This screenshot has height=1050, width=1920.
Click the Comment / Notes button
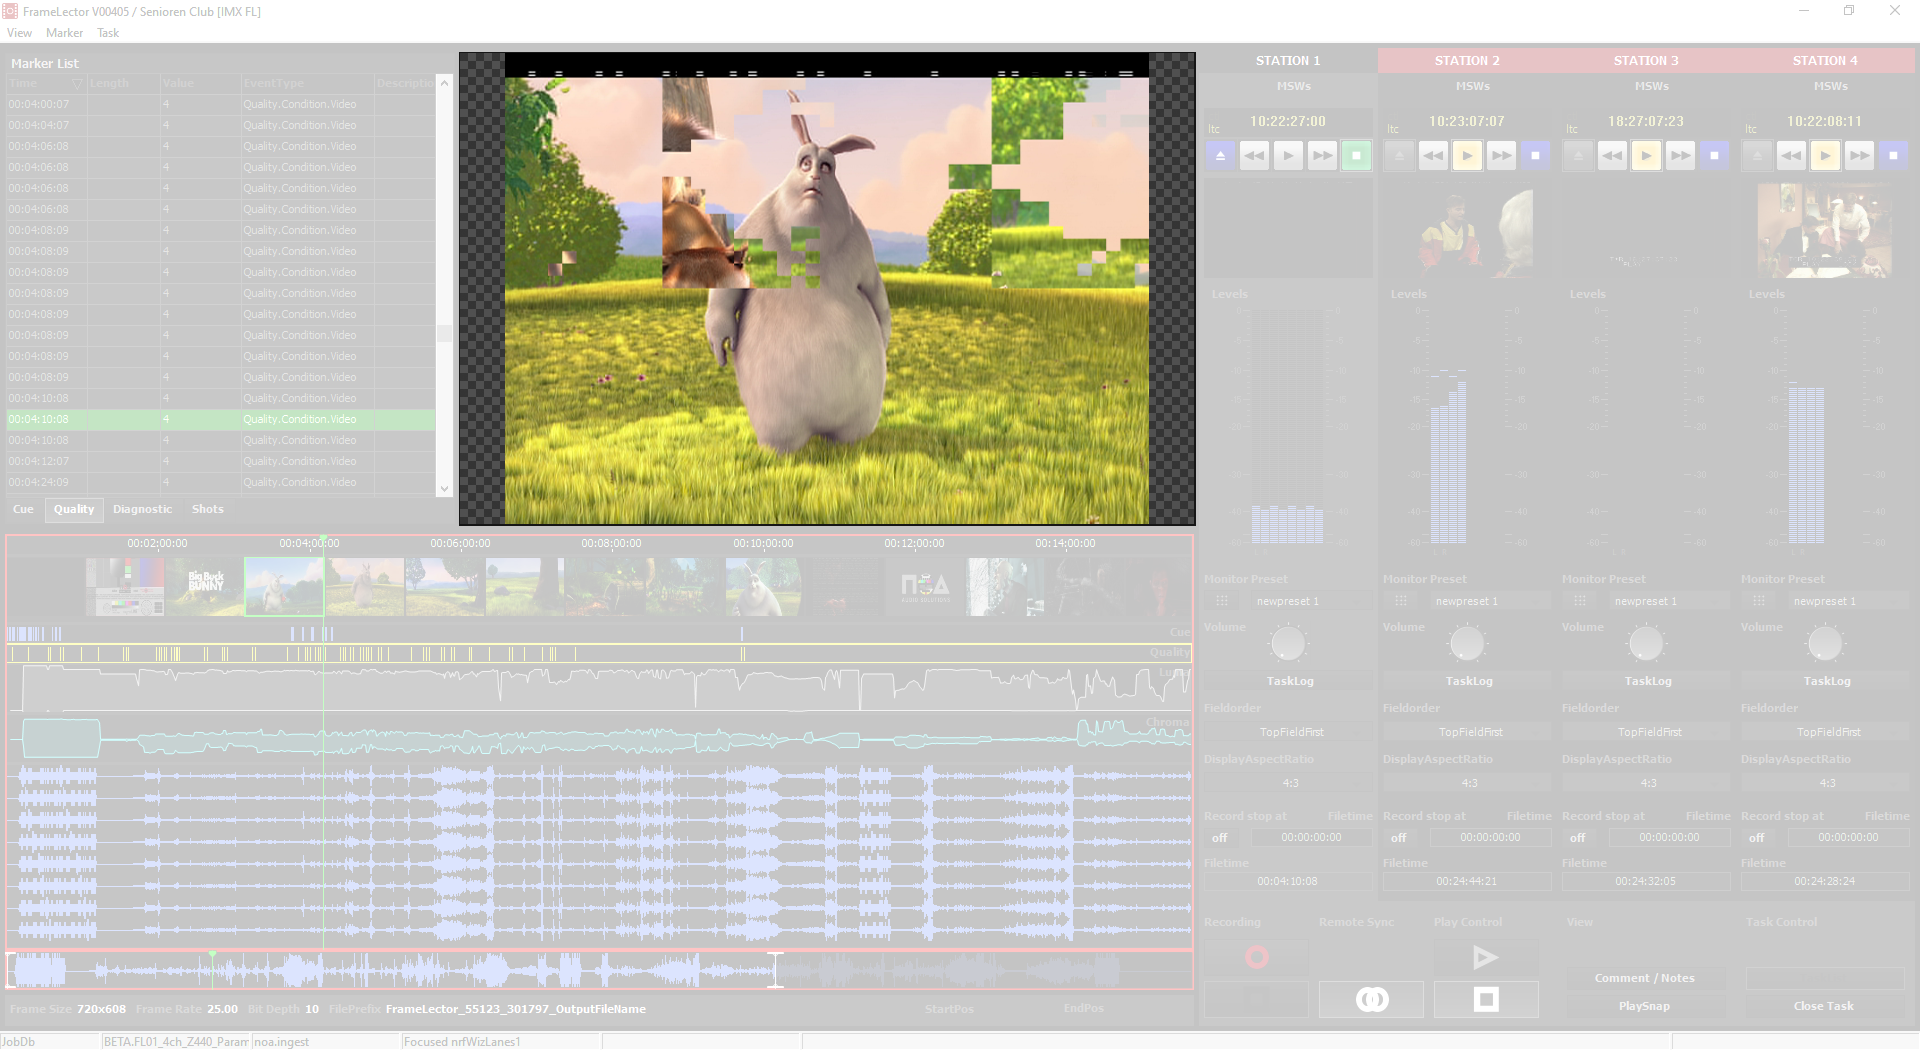click(x=1644, y=978)
